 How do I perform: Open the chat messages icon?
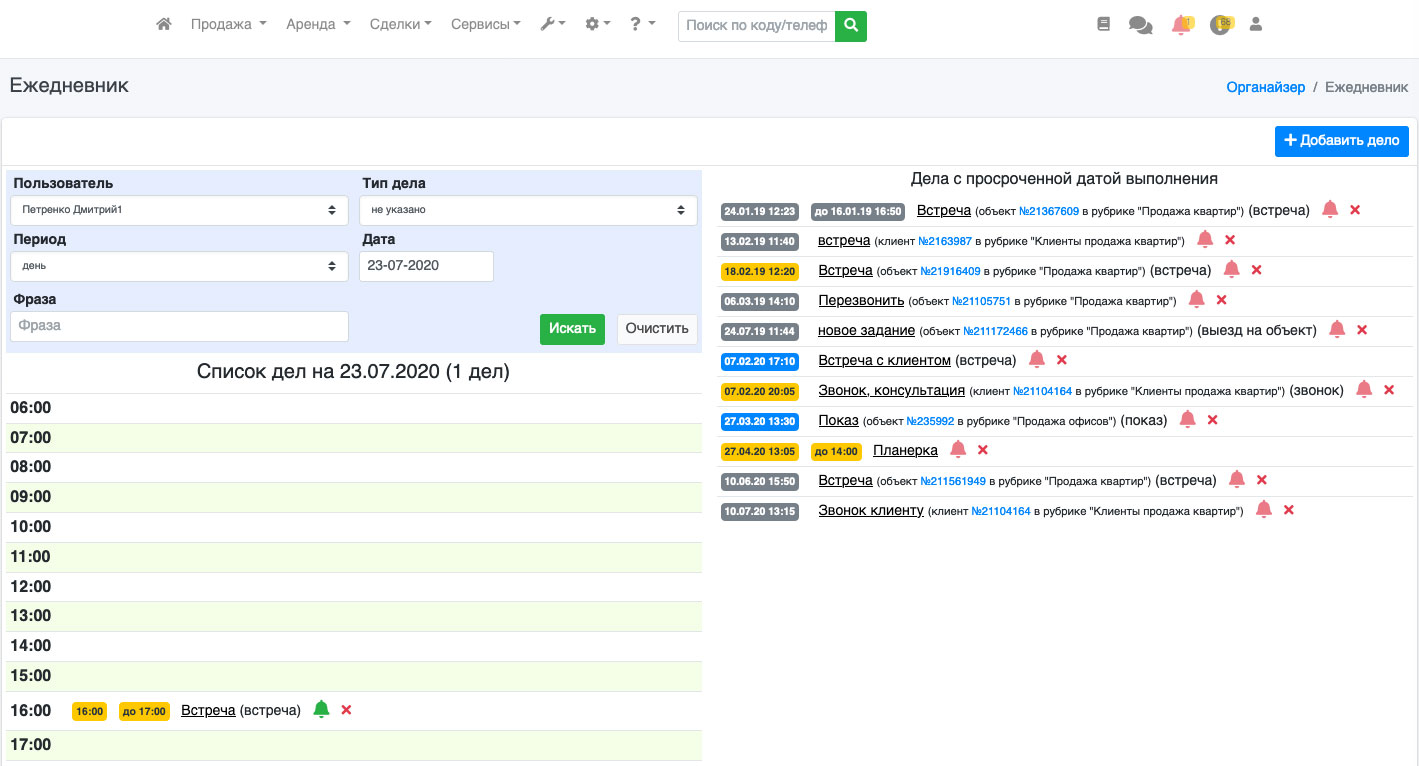click(1140, 25)
